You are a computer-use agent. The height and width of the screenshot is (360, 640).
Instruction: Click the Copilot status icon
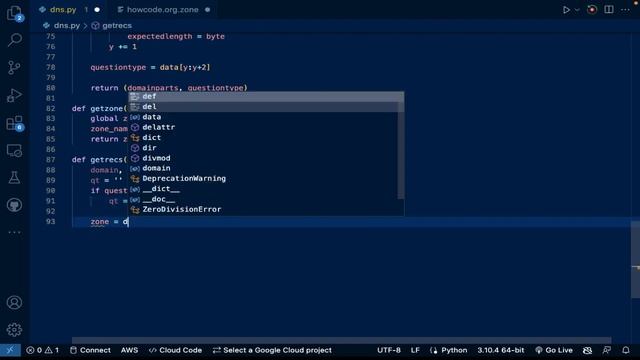coord(587,350)
